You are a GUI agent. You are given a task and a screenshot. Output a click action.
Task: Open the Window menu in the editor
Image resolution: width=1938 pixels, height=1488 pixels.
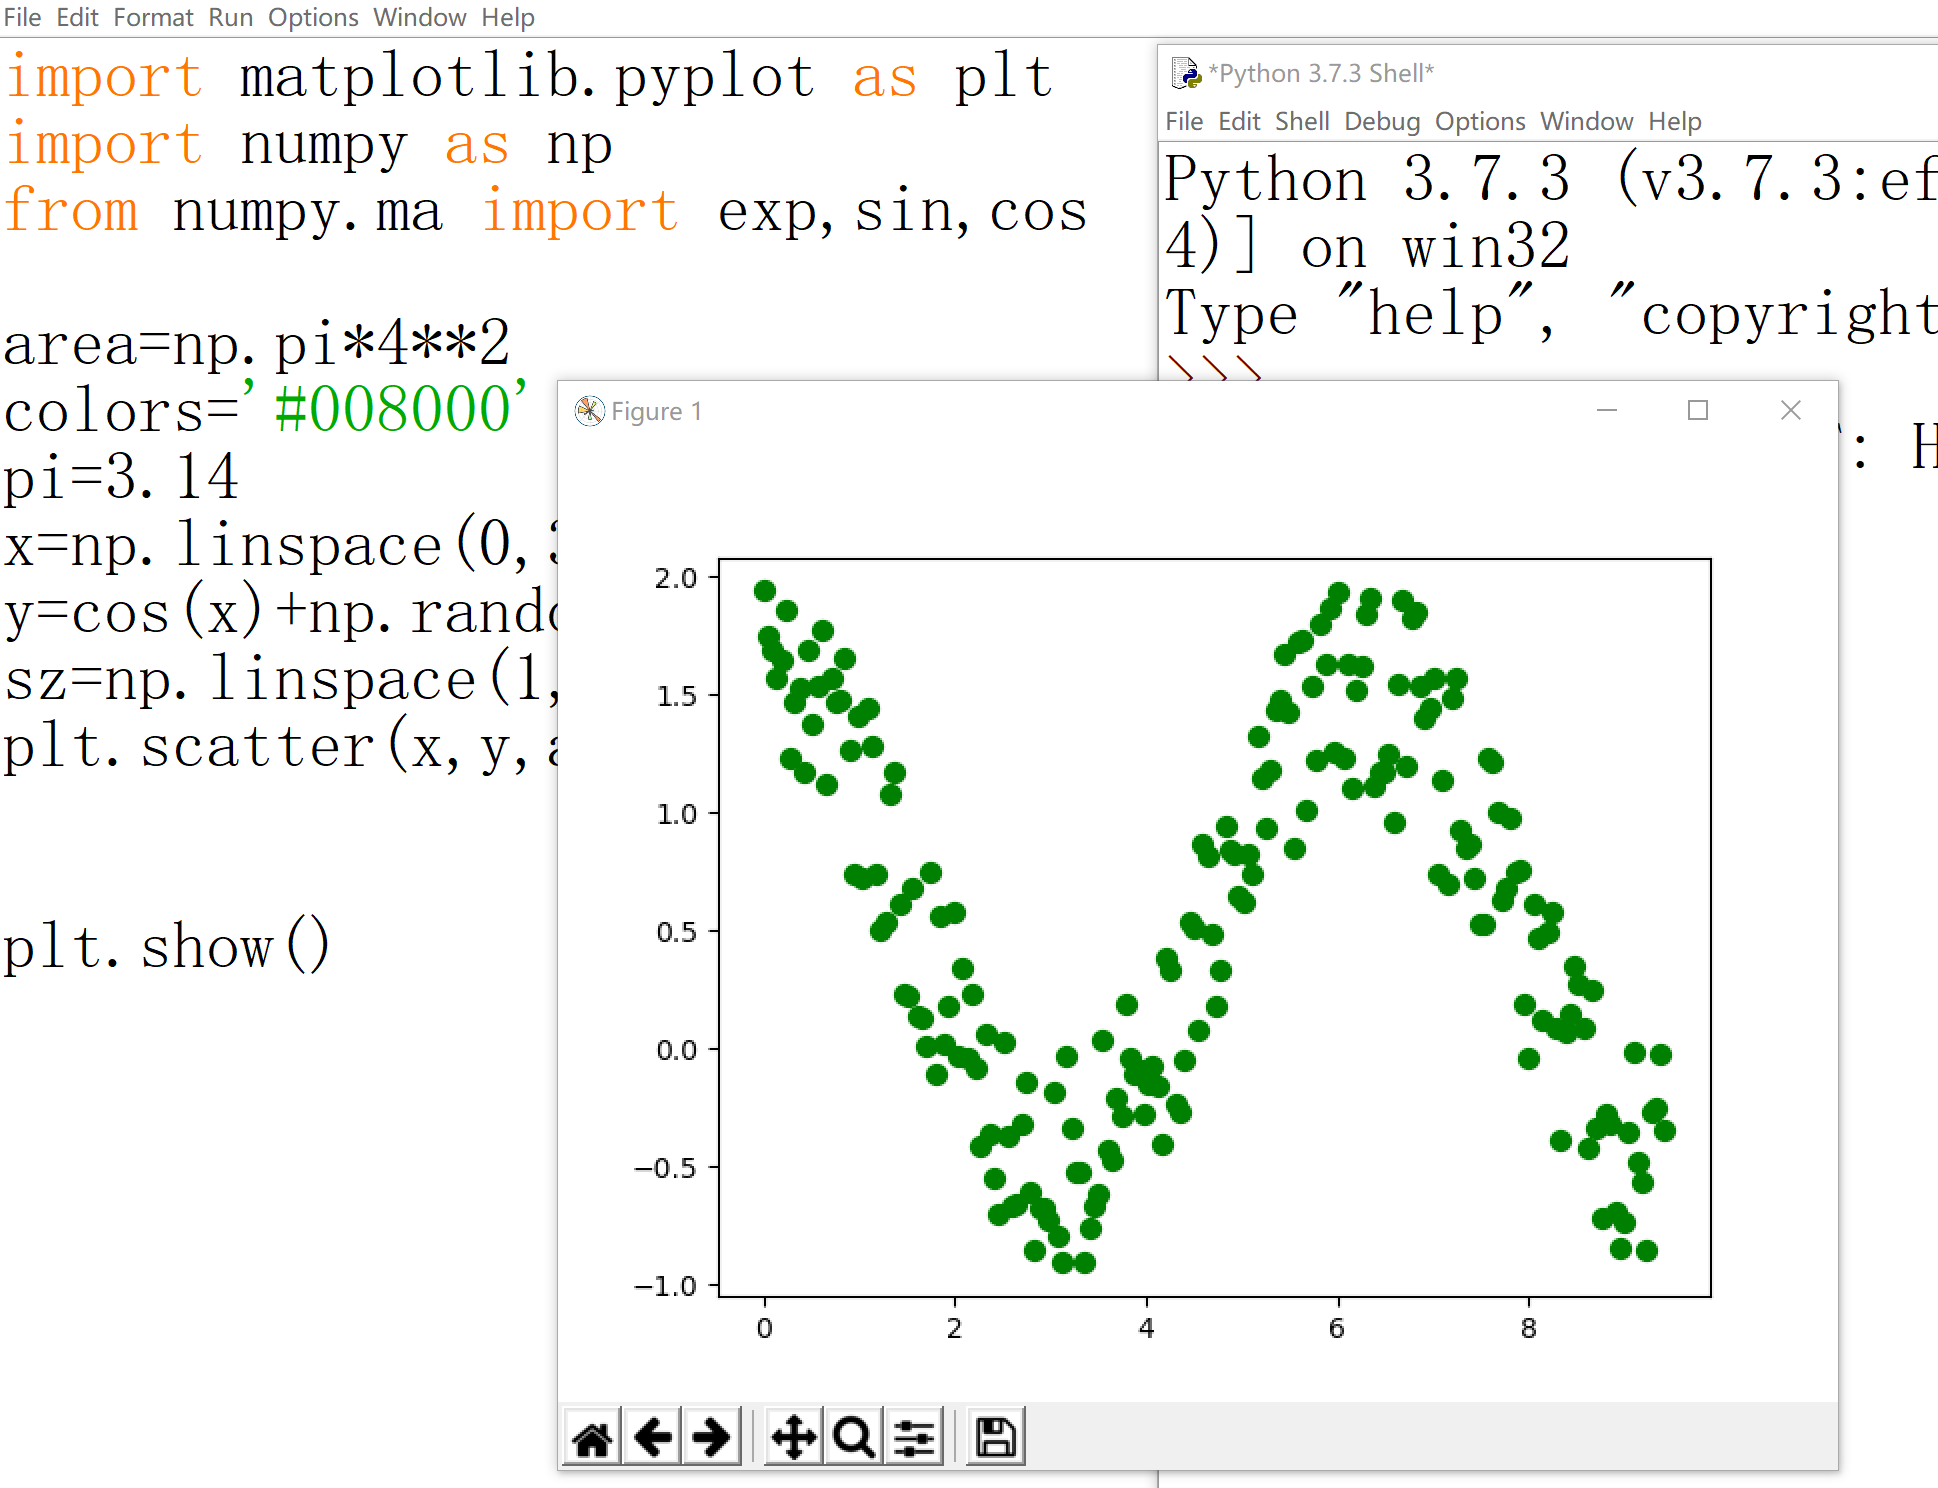pos(420,16)
